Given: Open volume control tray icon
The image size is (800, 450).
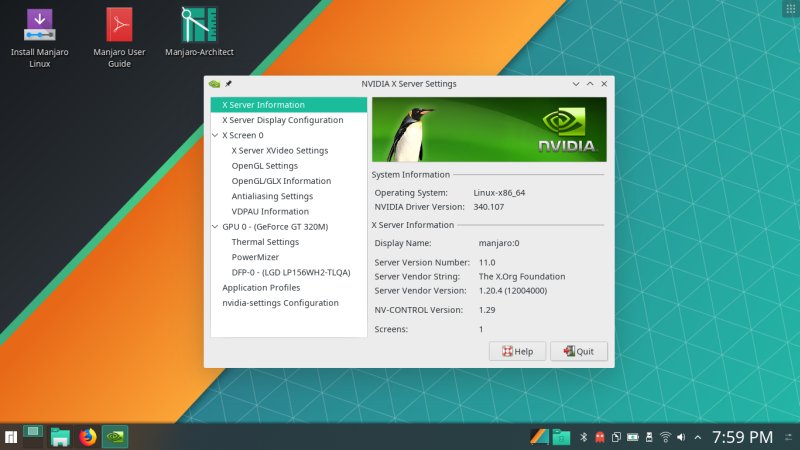Looking at the screenshot, I should coord(681,437).
